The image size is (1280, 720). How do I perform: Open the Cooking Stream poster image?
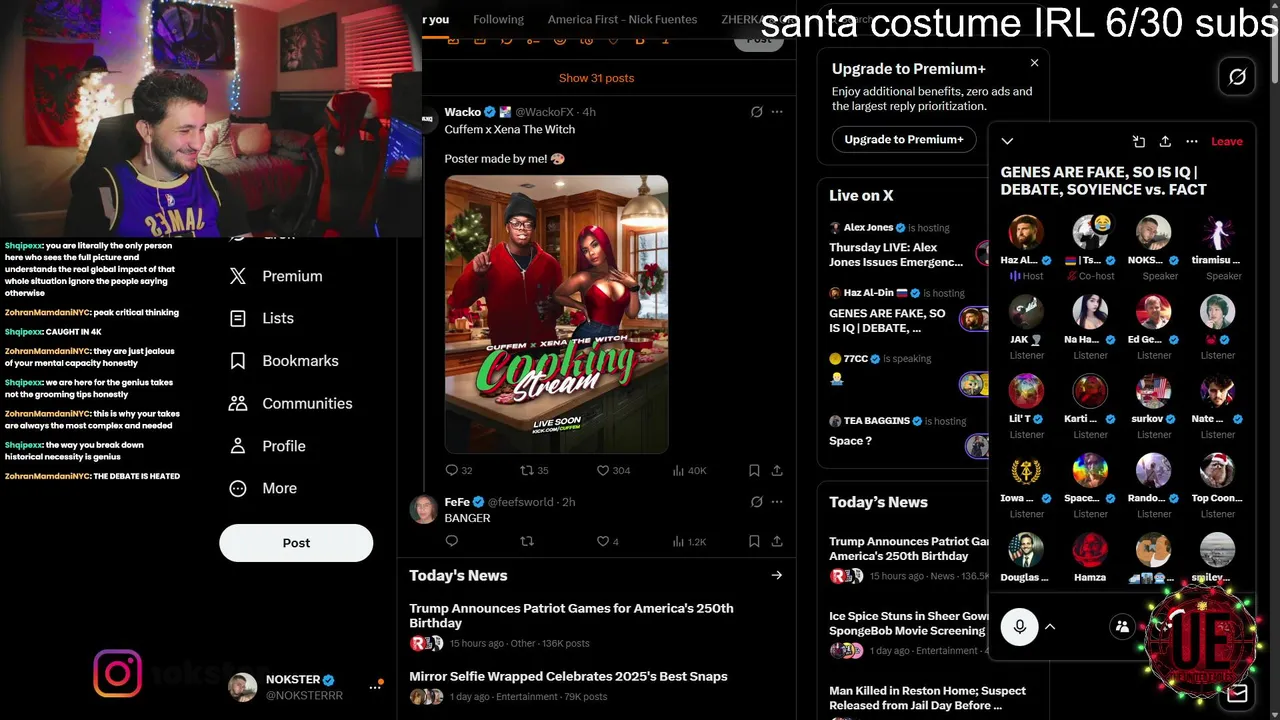tap(556, 314)
